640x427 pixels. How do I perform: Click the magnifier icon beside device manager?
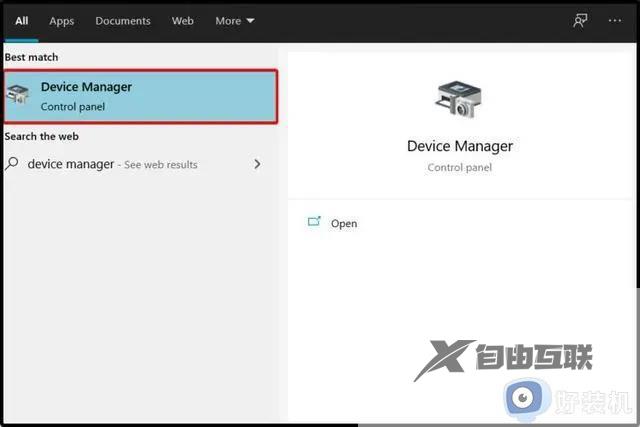coord(12,164)
